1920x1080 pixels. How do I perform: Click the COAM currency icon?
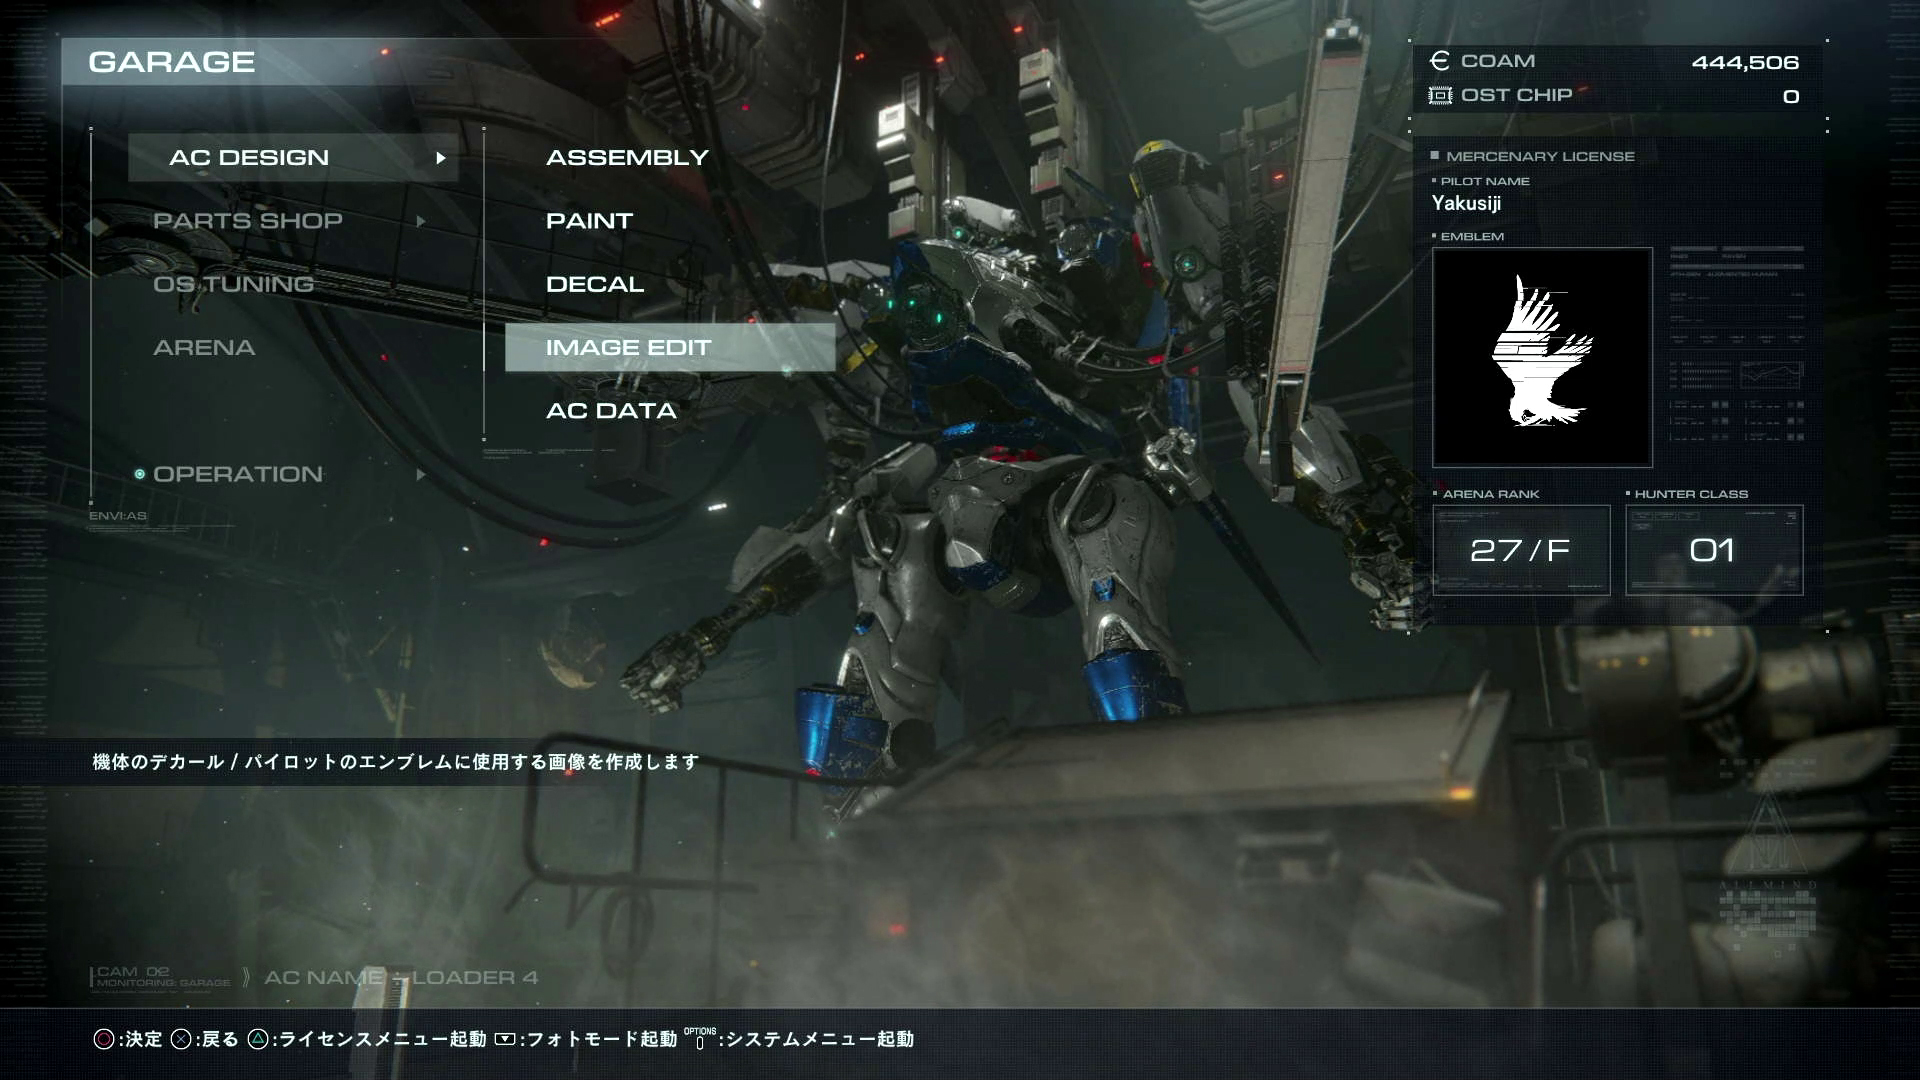[x=1439, y=61]
